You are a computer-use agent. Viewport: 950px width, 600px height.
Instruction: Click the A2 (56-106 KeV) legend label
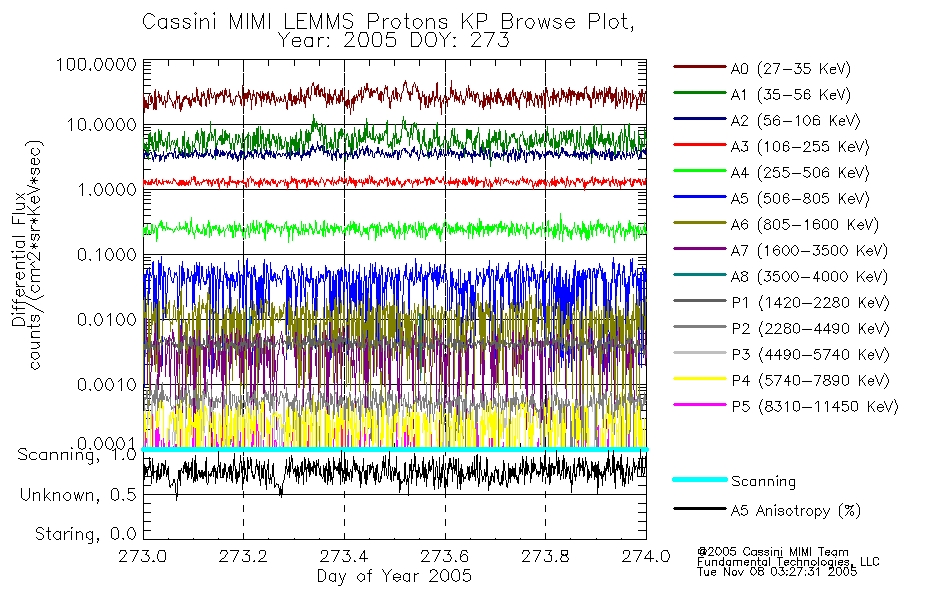[x=796, y=121]
